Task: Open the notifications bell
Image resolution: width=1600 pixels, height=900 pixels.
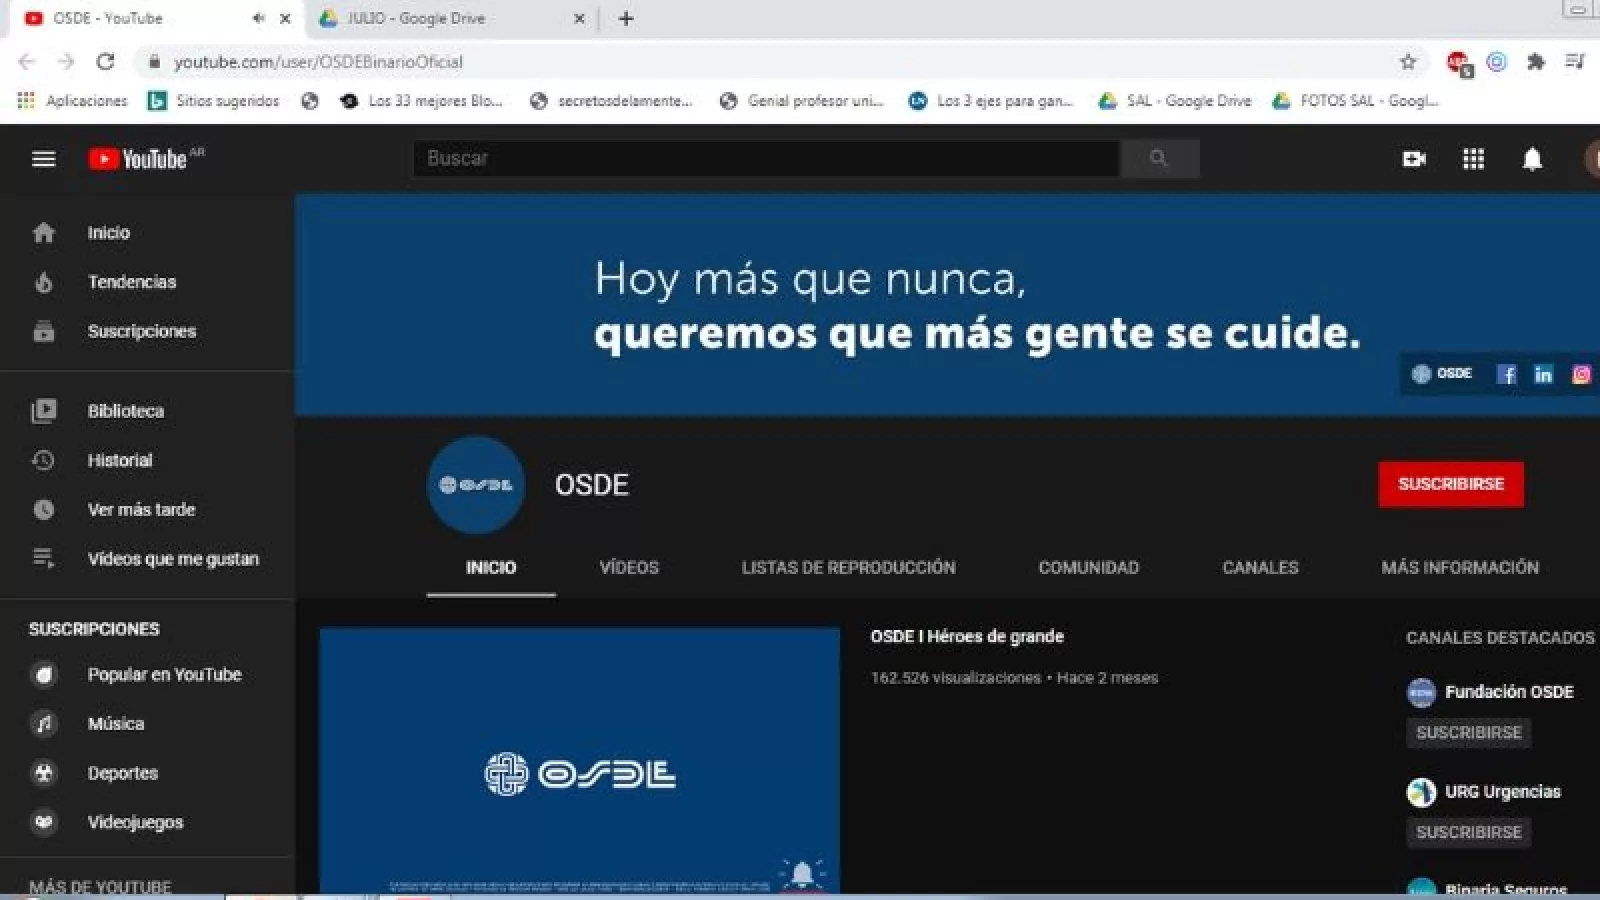Action: coord(1532,159)
